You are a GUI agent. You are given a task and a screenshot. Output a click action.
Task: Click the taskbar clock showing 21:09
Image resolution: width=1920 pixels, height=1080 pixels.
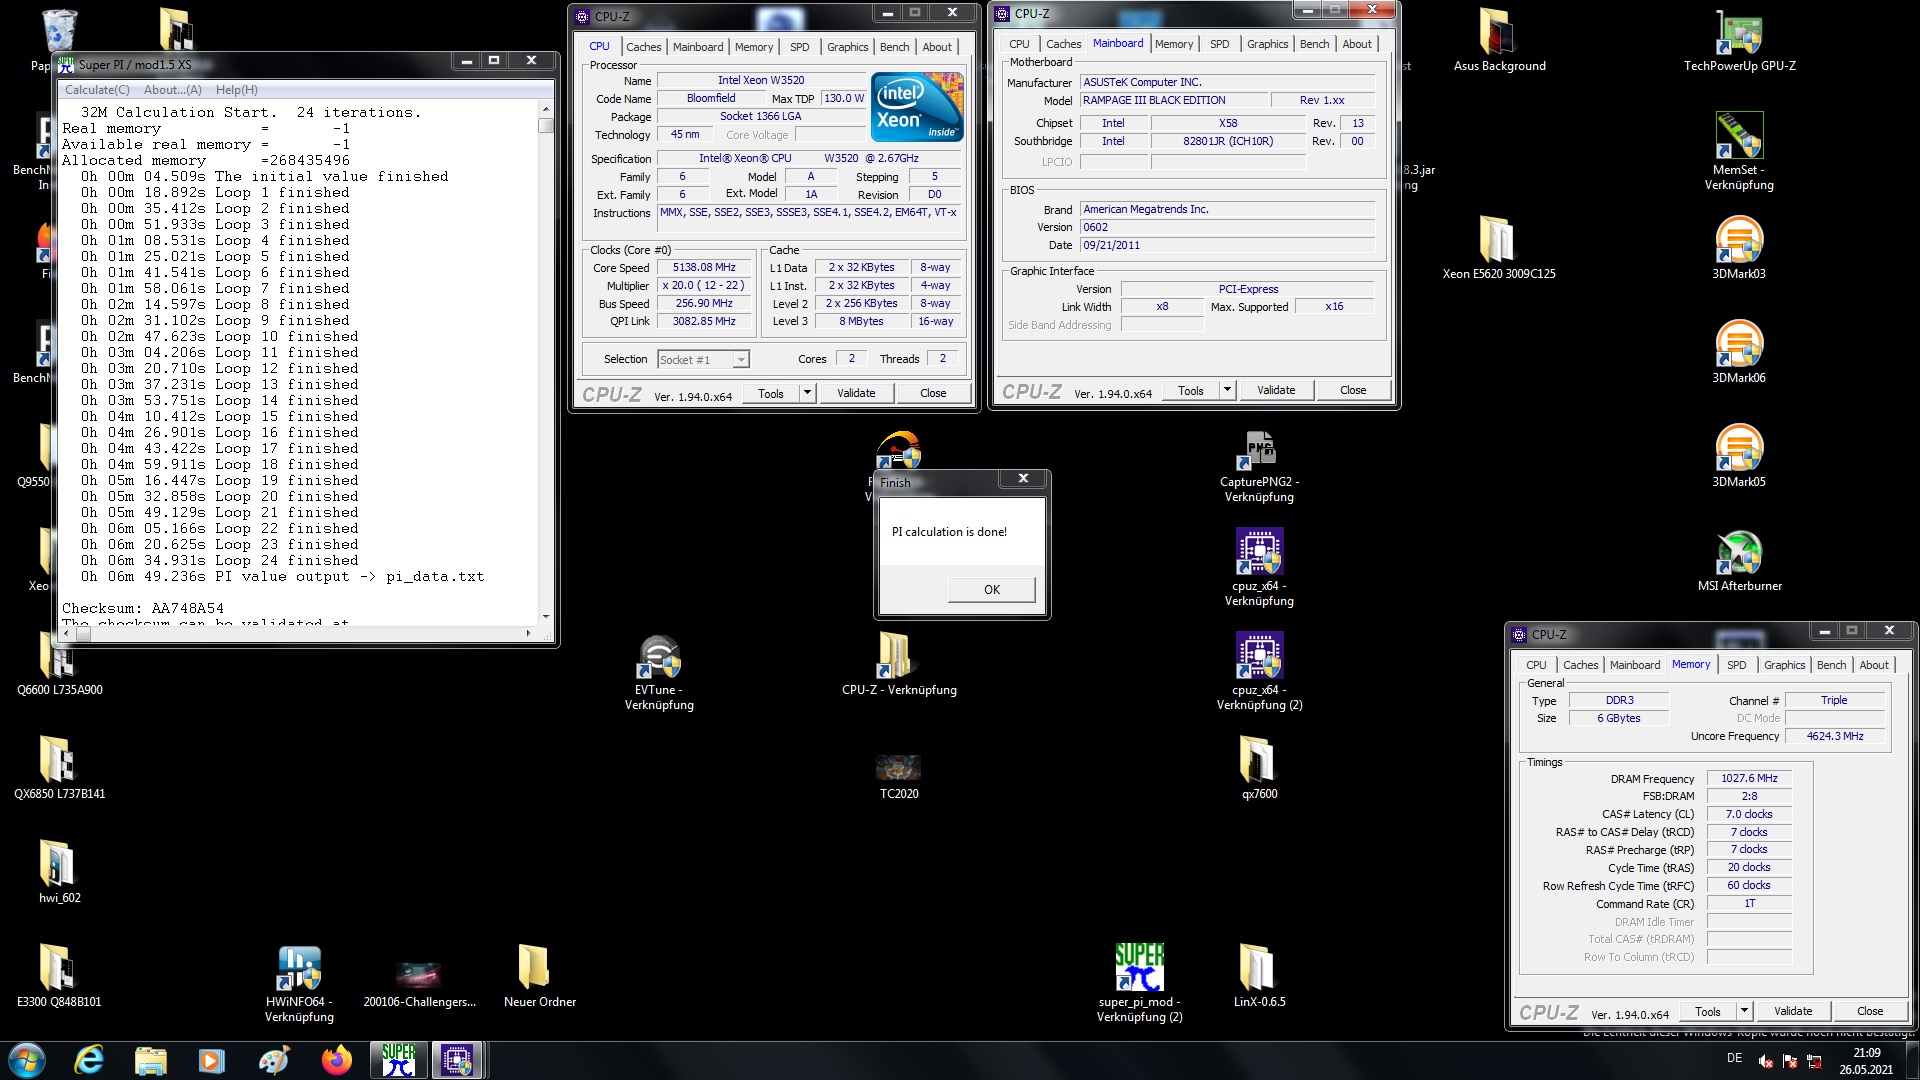[x=1866, y=1060]
